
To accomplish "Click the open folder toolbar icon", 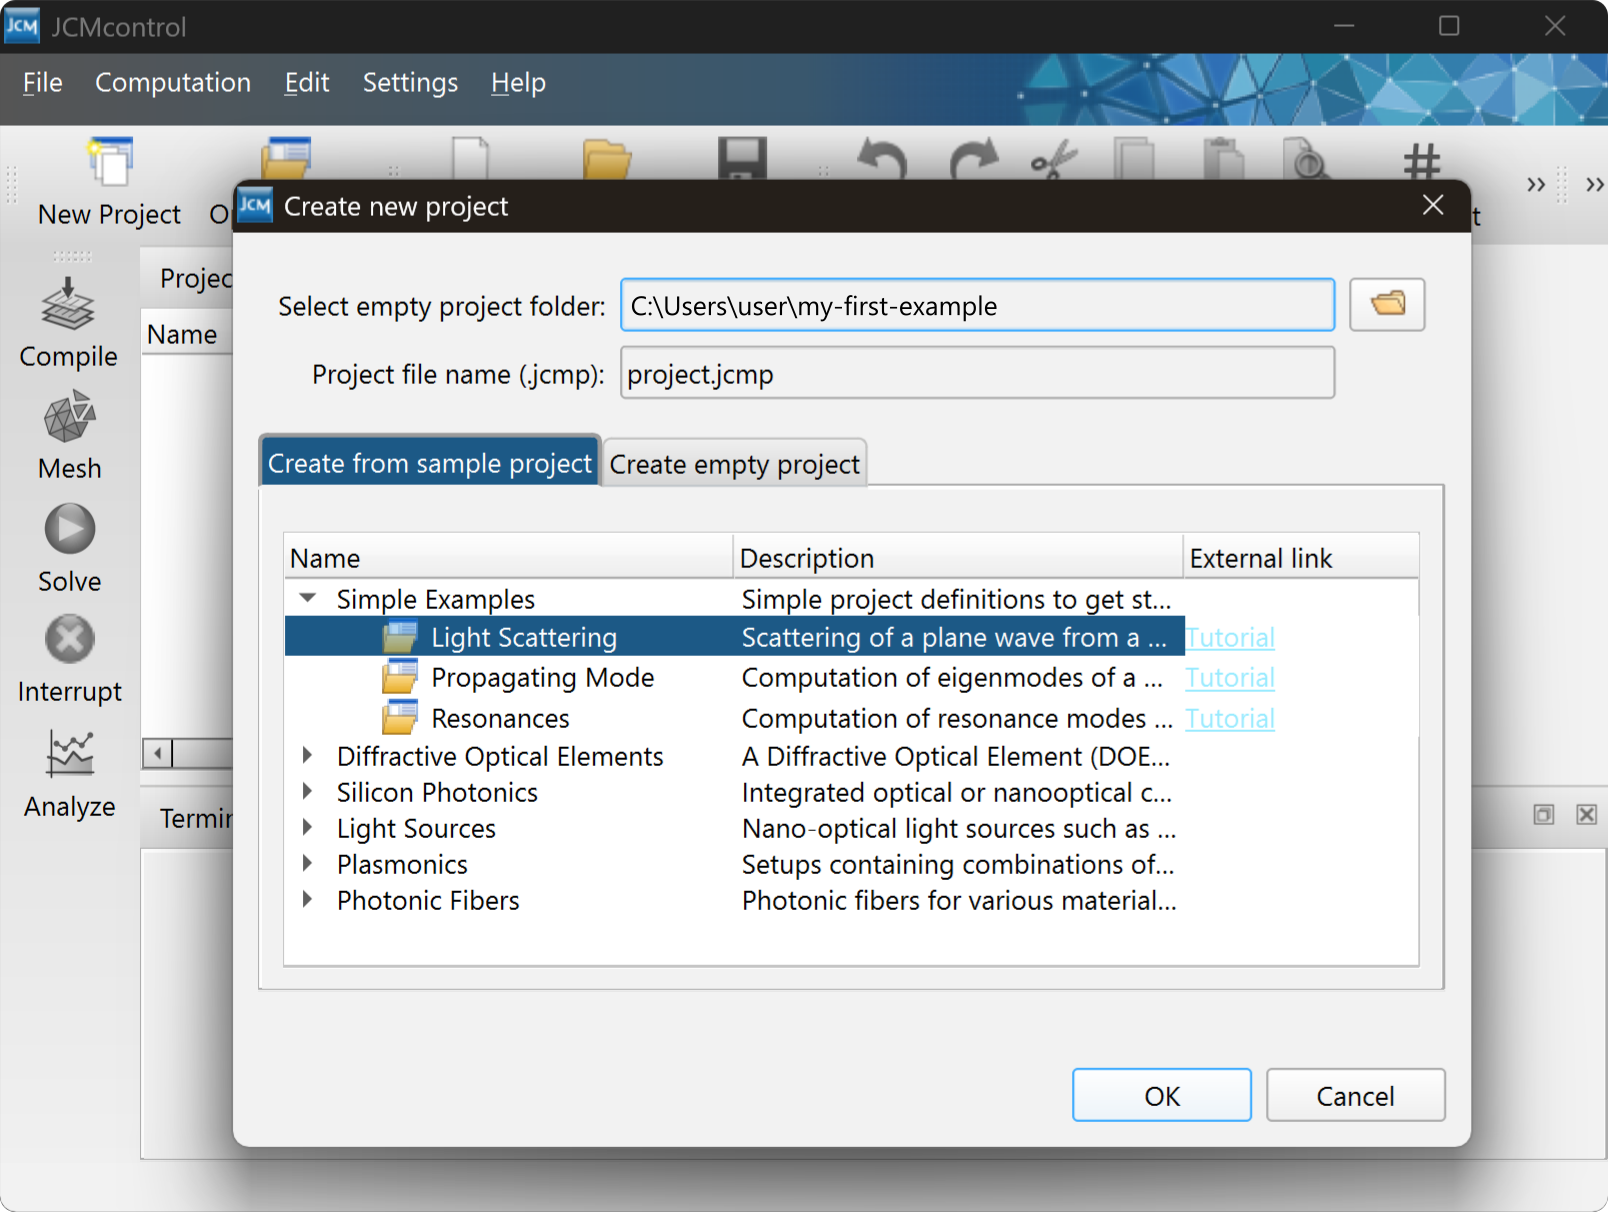I will pyautogui.click(x=607, y=159).
